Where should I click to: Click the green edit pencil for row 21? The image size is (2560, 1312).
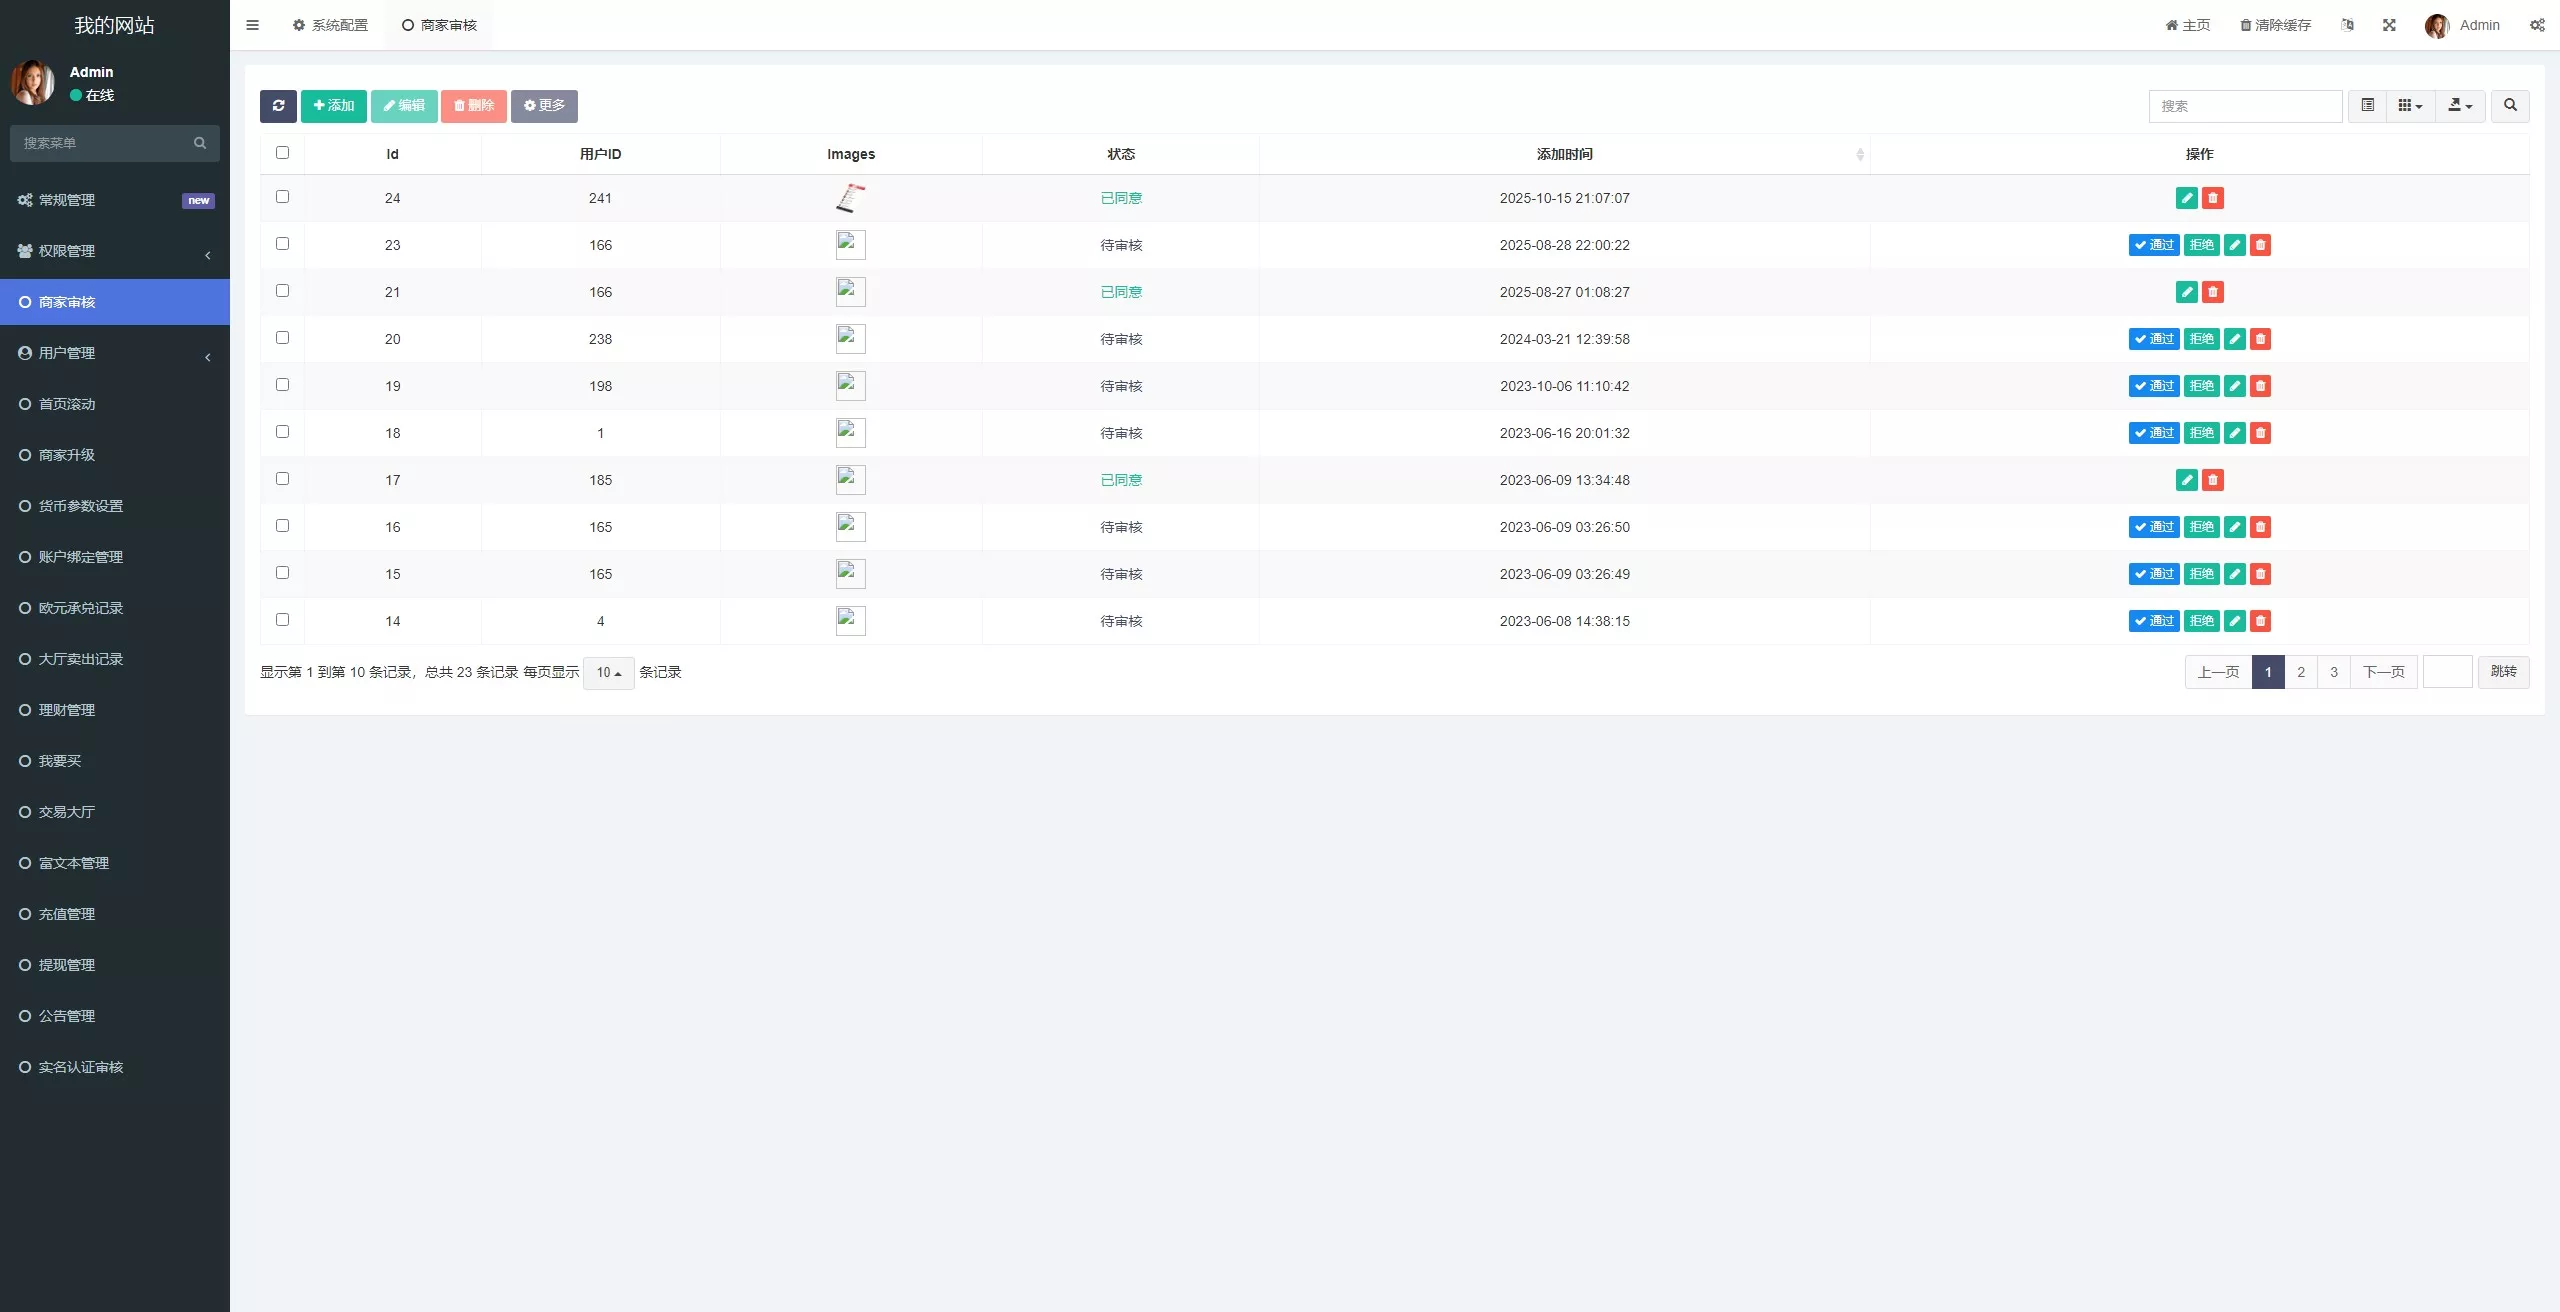(x=2187, y=292)
